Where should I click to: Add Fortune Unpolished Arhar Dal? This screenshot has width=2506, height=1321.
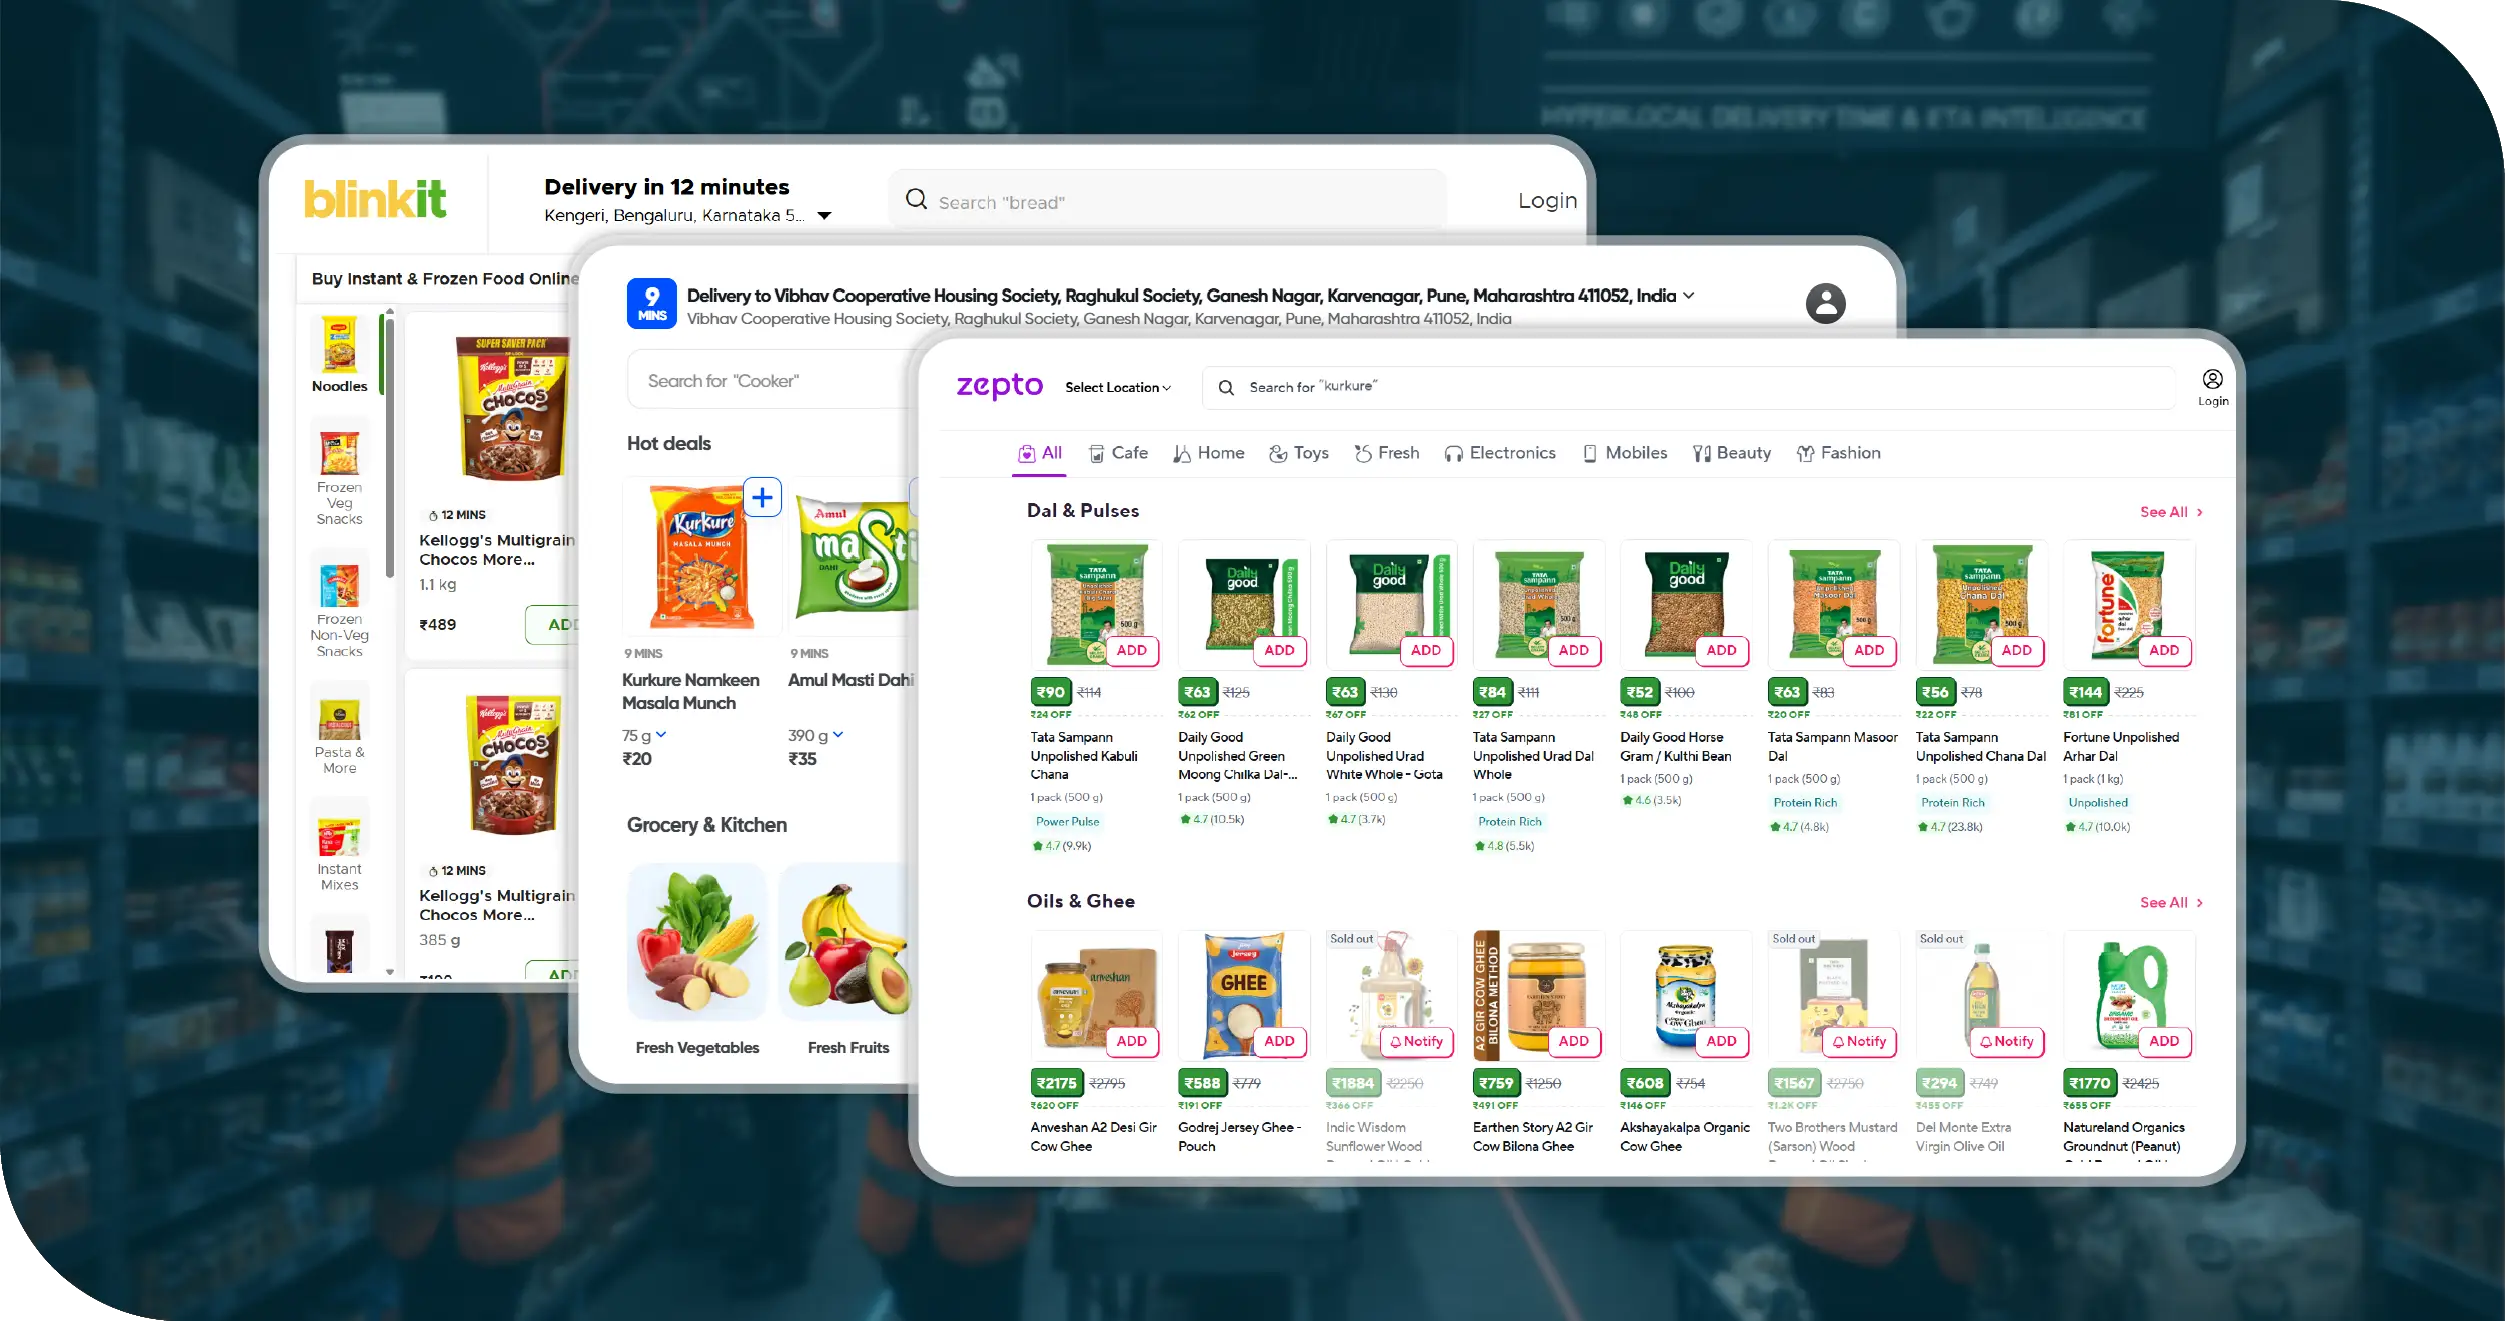click(x=2163, y=650)
